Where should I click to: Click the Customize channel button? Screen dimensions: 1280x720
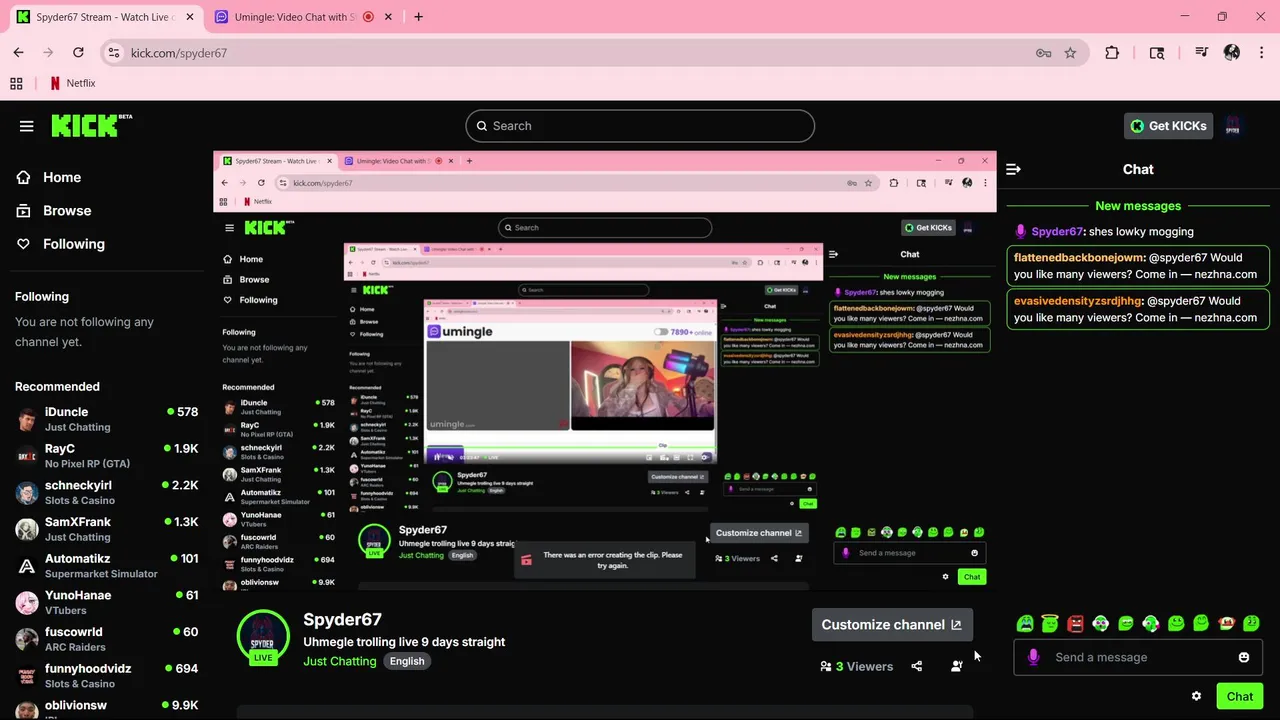pos(891,624)
